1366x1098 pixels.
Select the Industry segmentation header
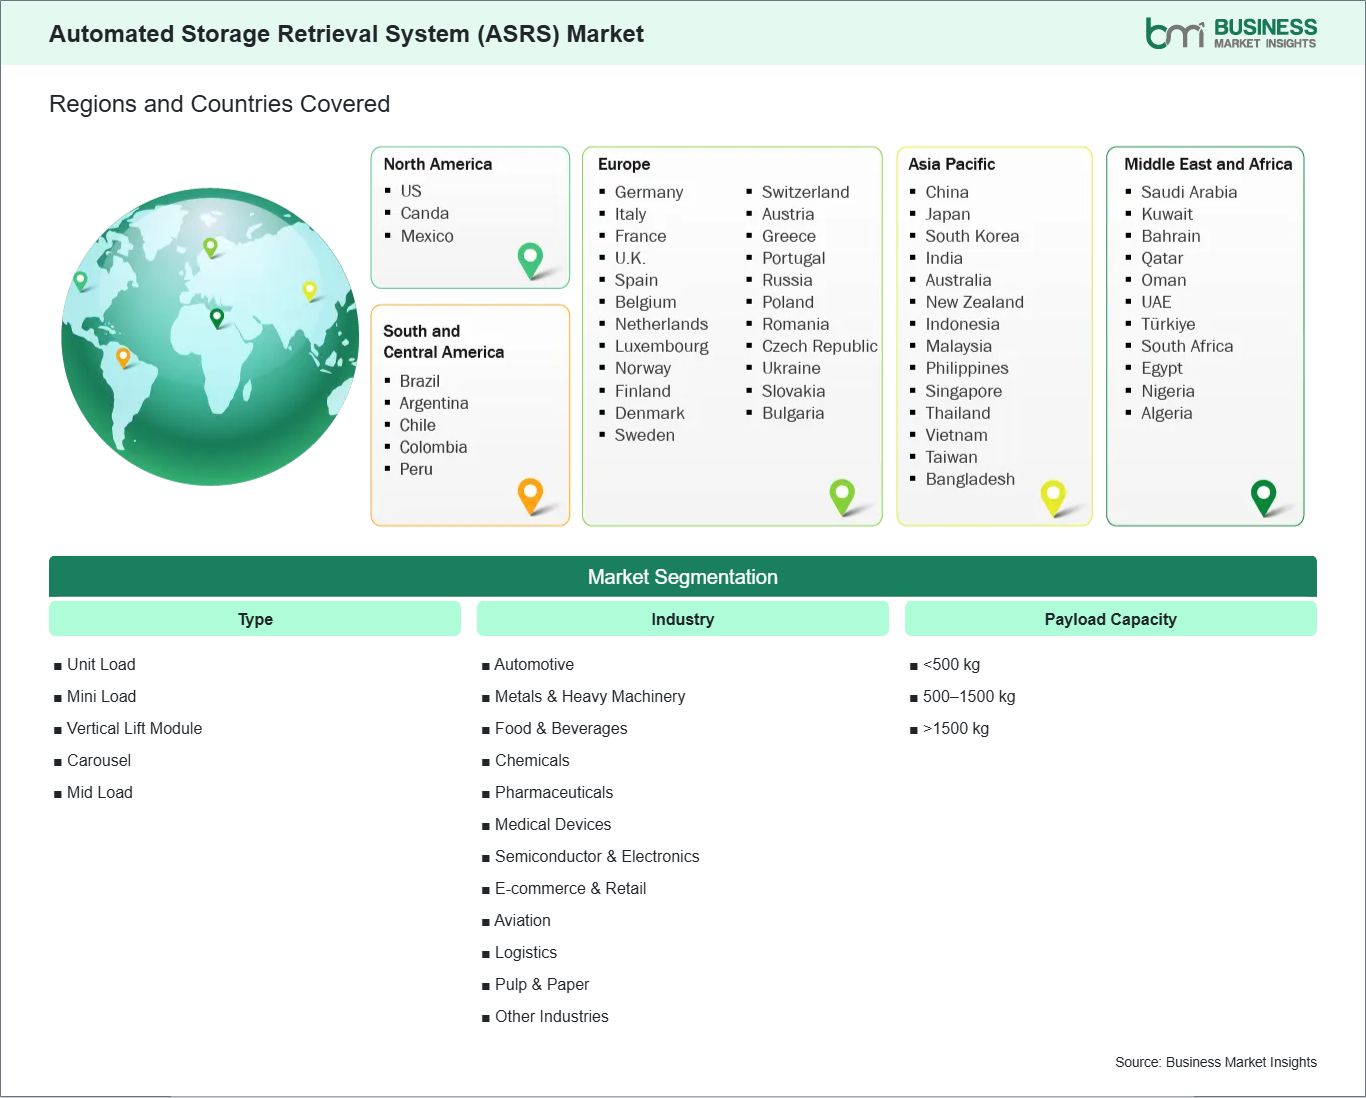[x=682, y=619]
